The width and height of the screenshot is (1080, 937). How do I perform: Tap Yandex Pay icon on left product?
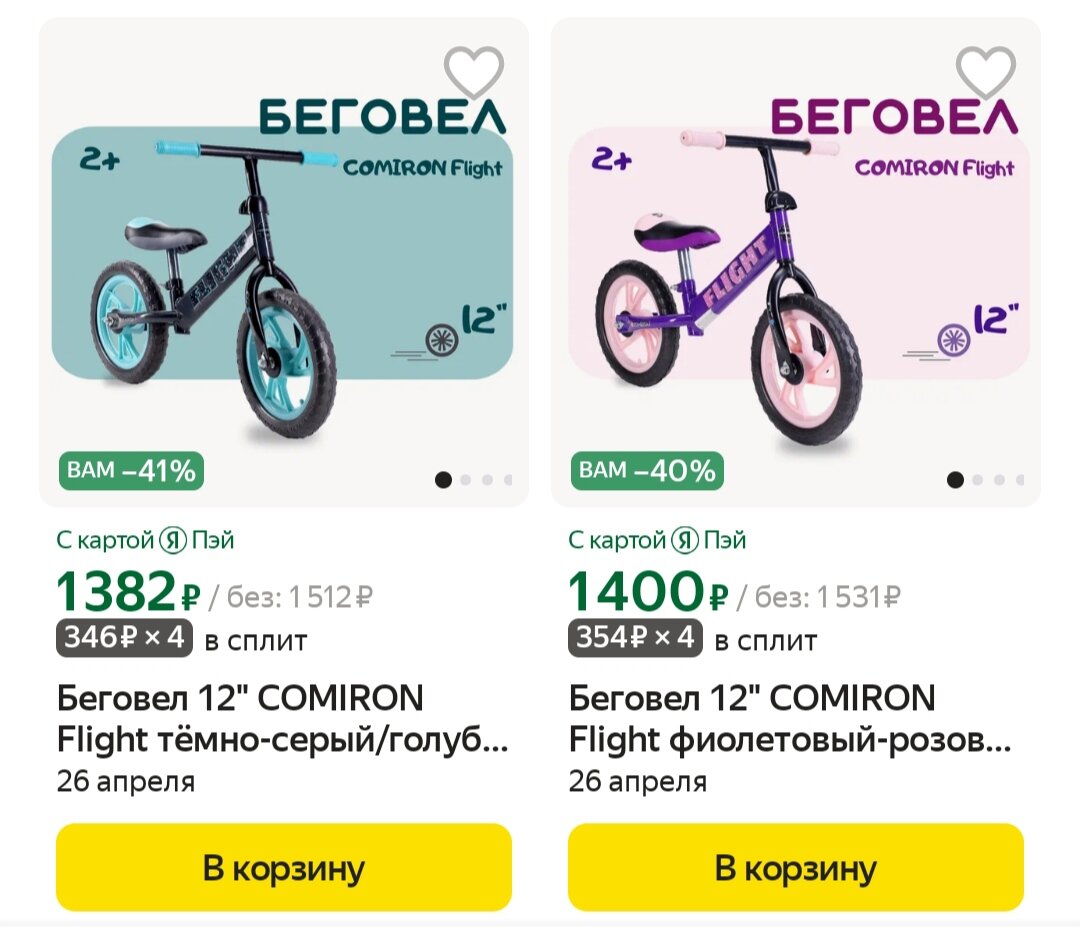click(173, 541)
